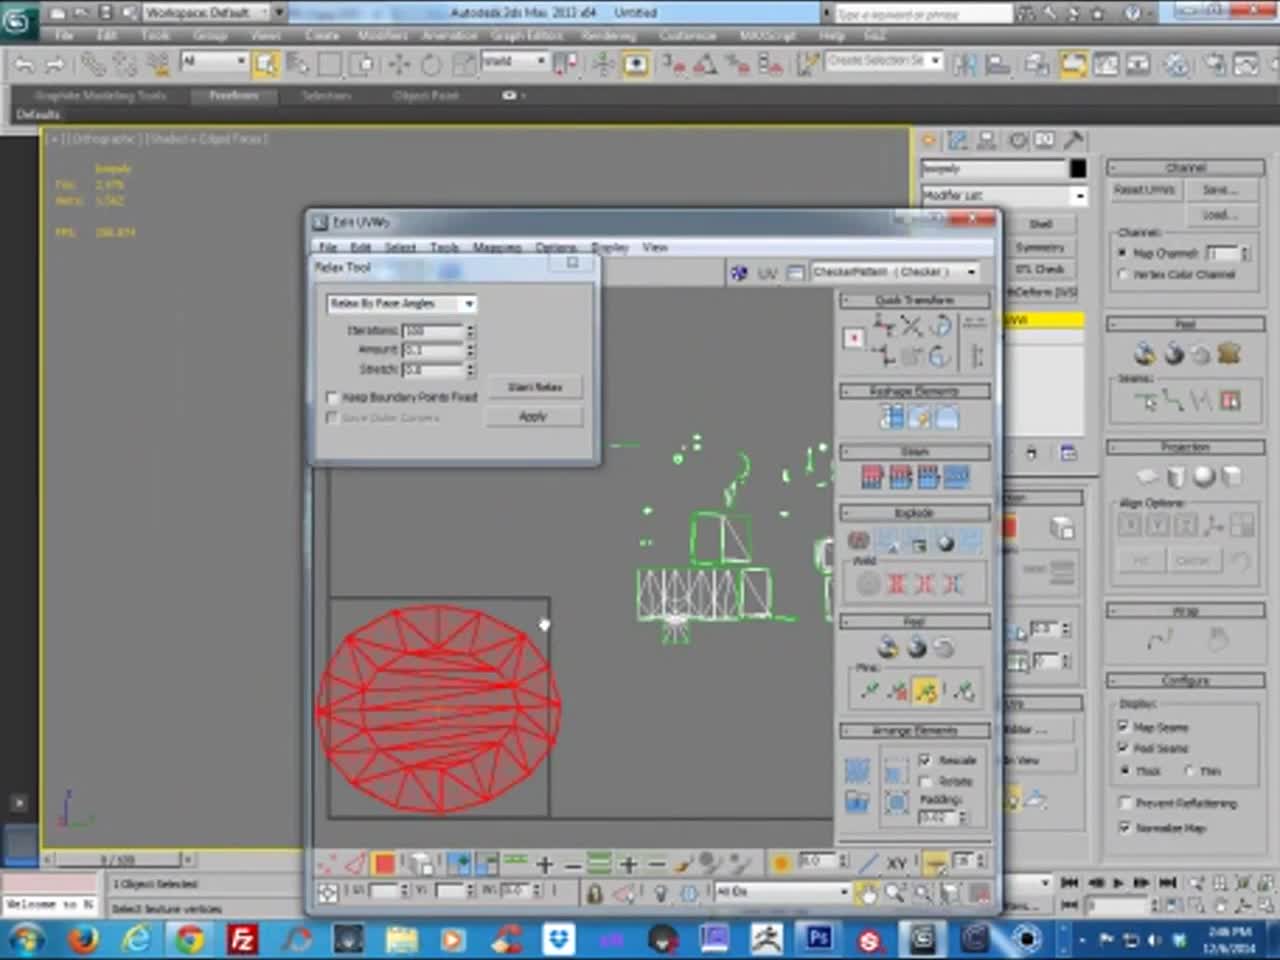Click Pin Selected icon in Pins group
The width and height of the screenshot is (1280, 960).
coord(870,690)
